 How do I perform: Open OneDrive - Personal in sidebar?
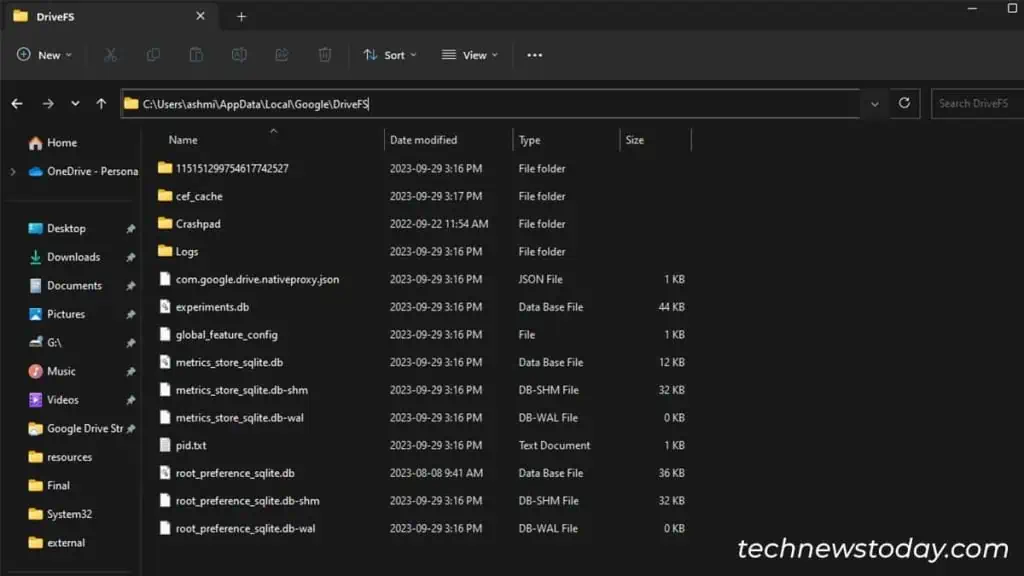coord(83,171)
